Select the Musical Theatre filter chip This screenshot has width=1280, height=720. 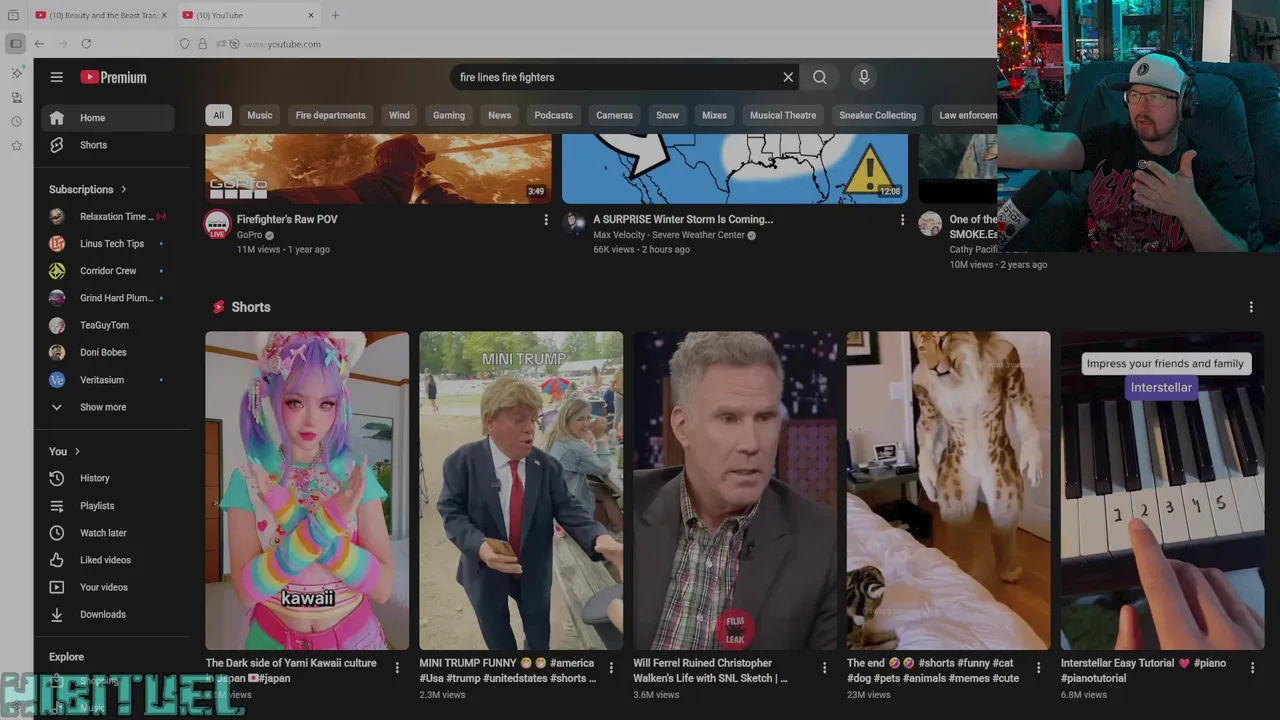pos(783,115)
